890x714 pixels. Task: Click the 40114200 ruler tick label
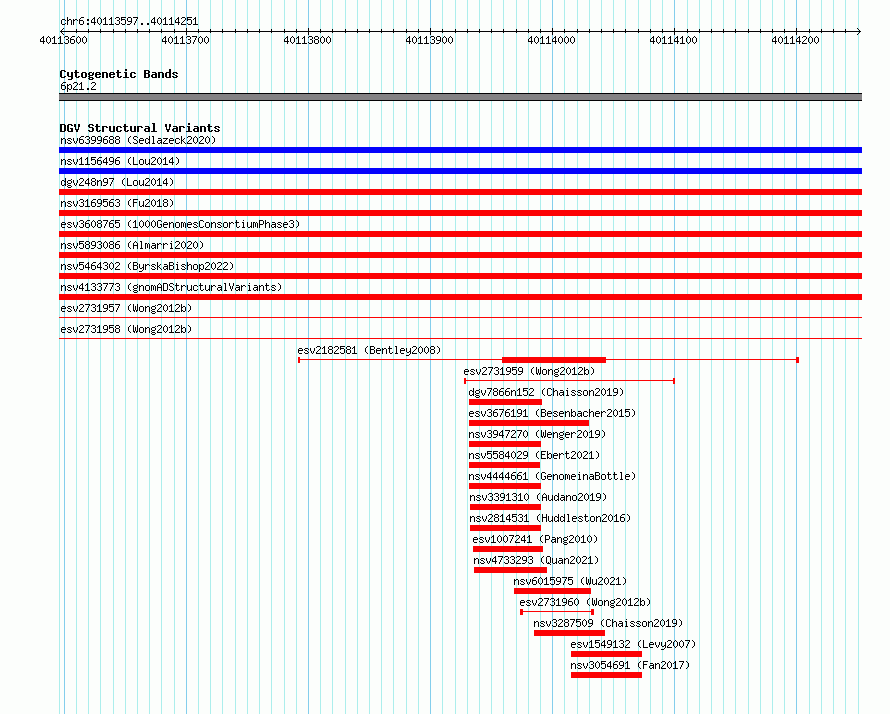[796, 40]
